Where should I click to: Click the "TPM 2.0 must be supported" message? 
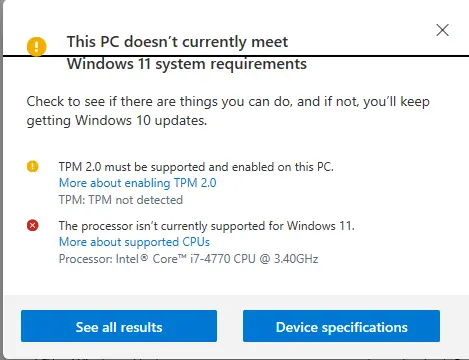[x=196, y=167]
